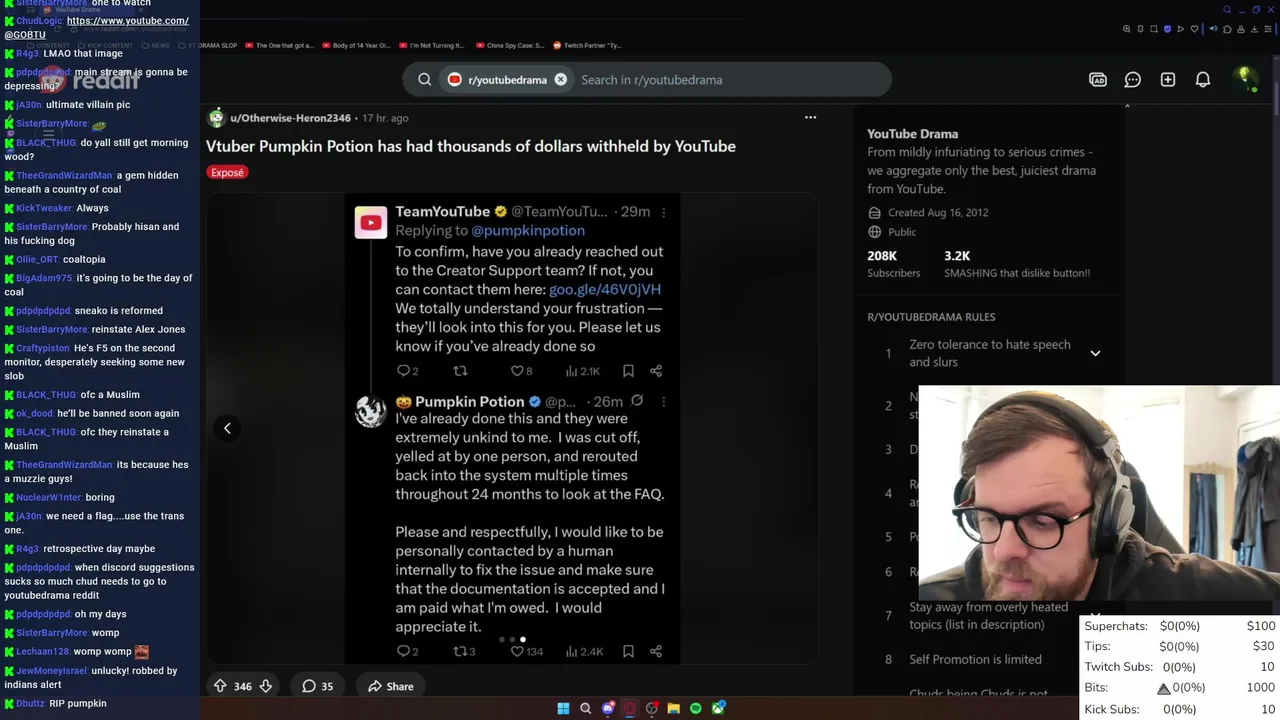Open Windows Start menu
This screenshot has width=1280, height=720.
click(563, 708)
